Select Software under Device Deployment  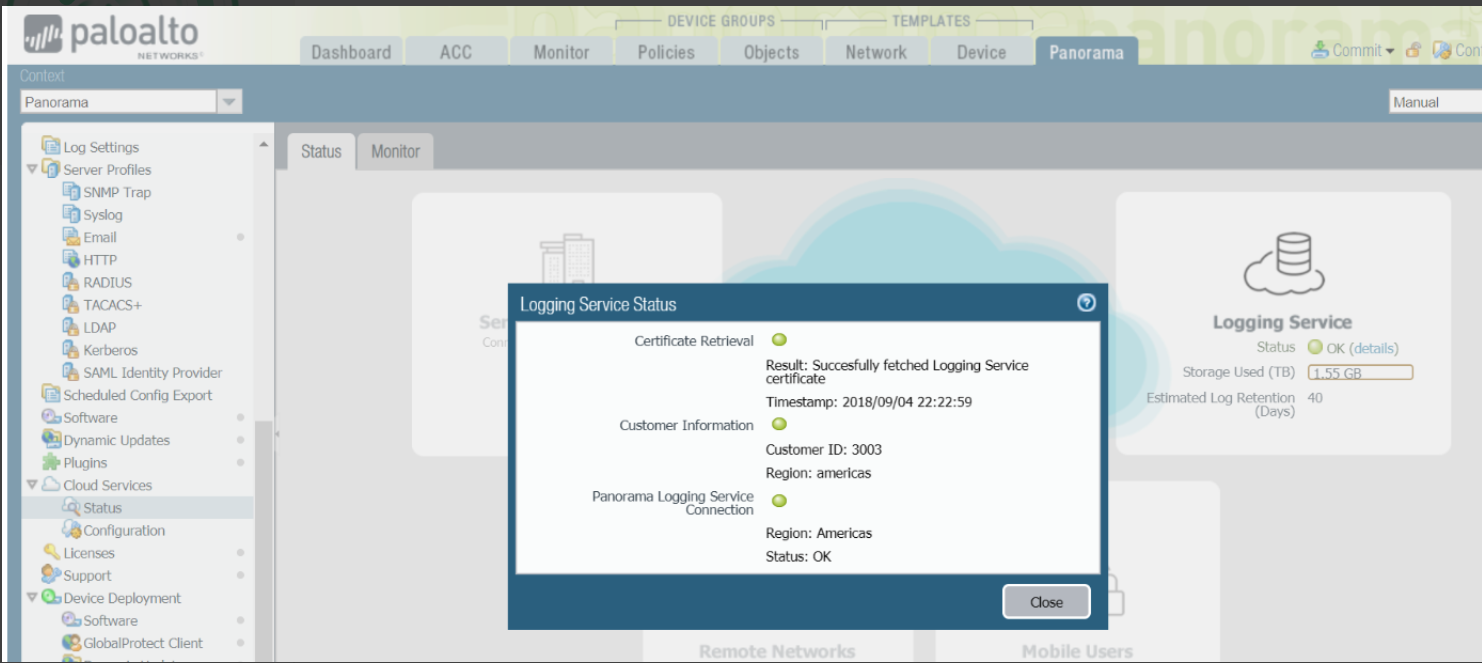(x=110, y=620)
